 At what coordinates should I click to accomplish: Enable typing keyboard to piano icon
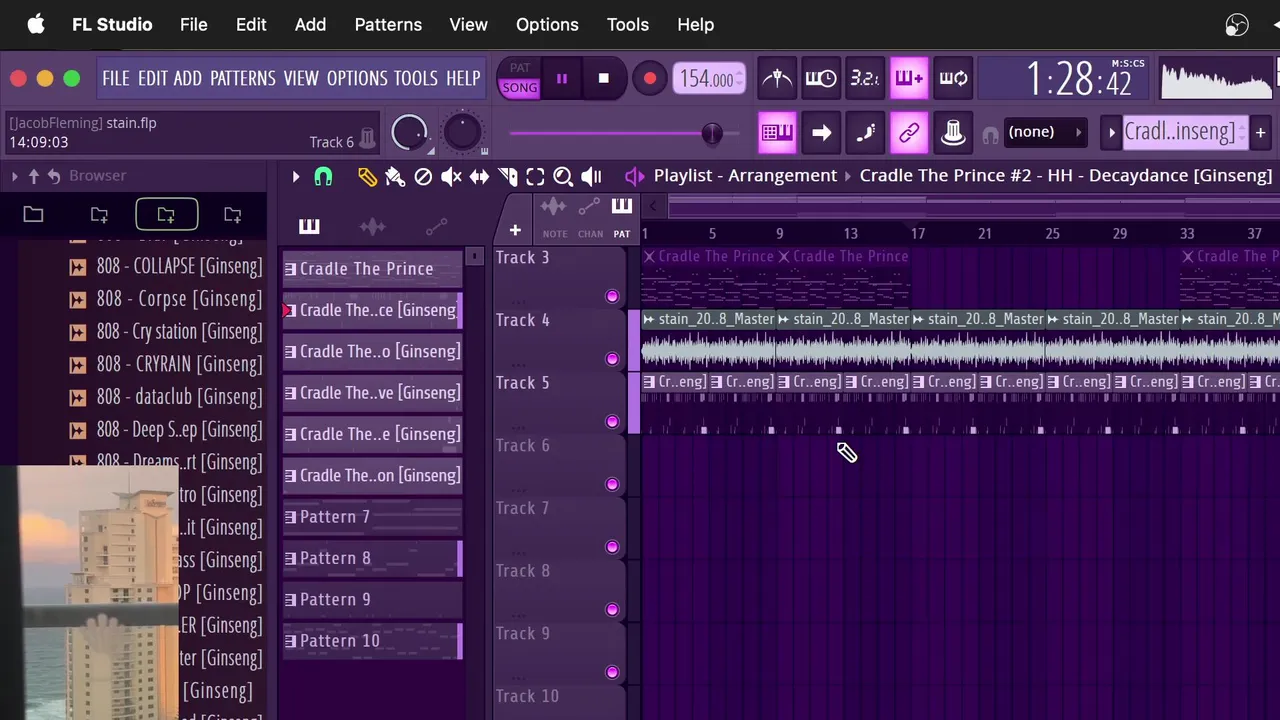point(777,132)
